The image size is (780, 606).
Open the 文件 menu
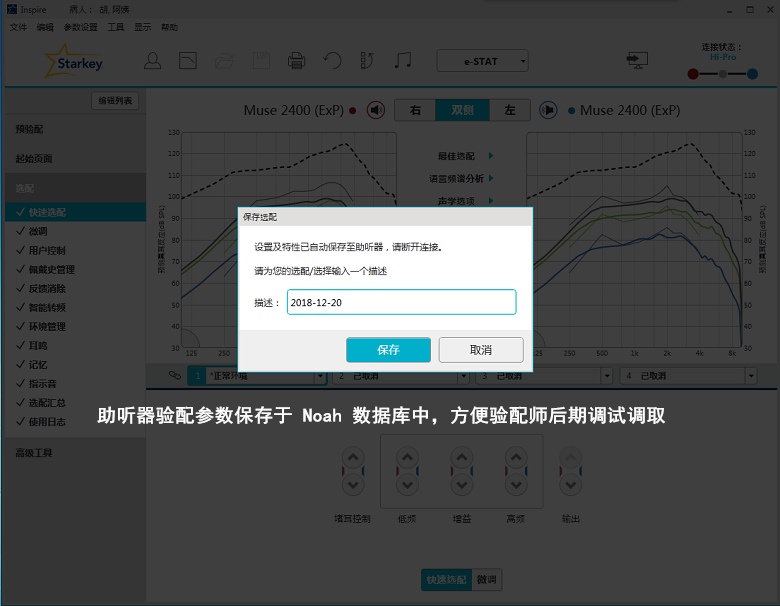point(18,27)
